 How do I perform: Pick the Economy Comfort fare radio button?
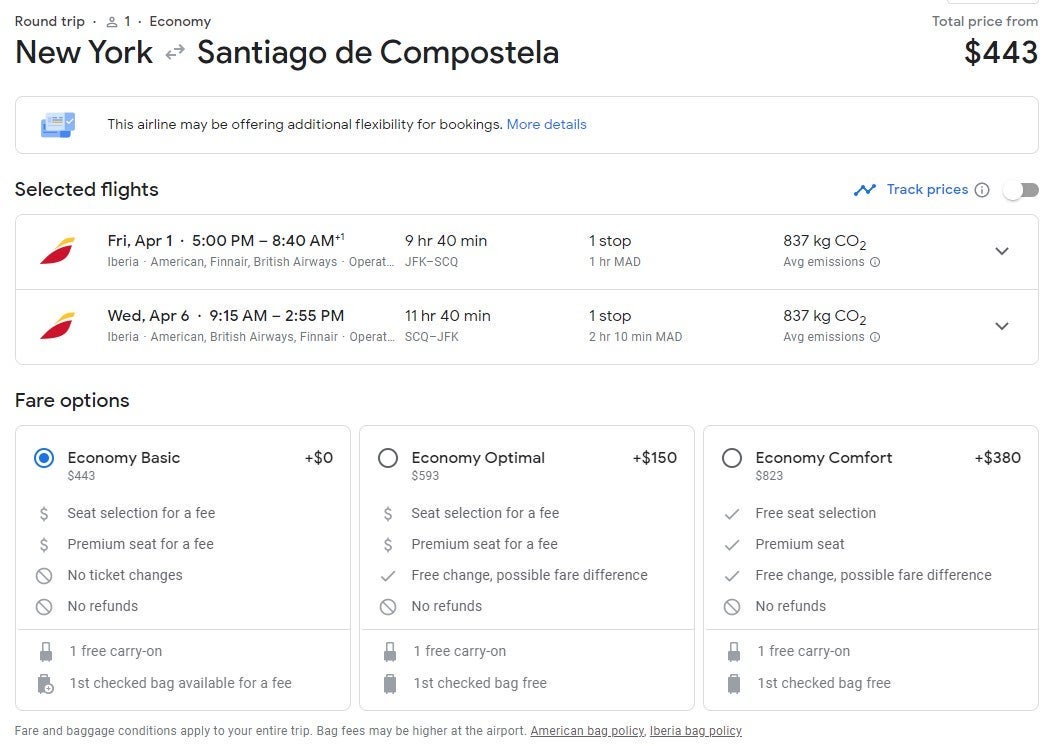pos(732,458)
